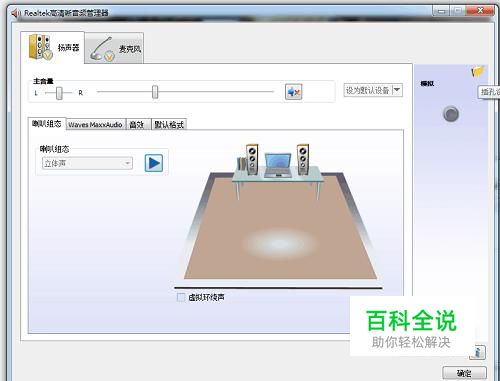The width and height of the screenshot is (500, 381).
Task: Open the Waves MaxxAudio tab
Action: [95, 124]
